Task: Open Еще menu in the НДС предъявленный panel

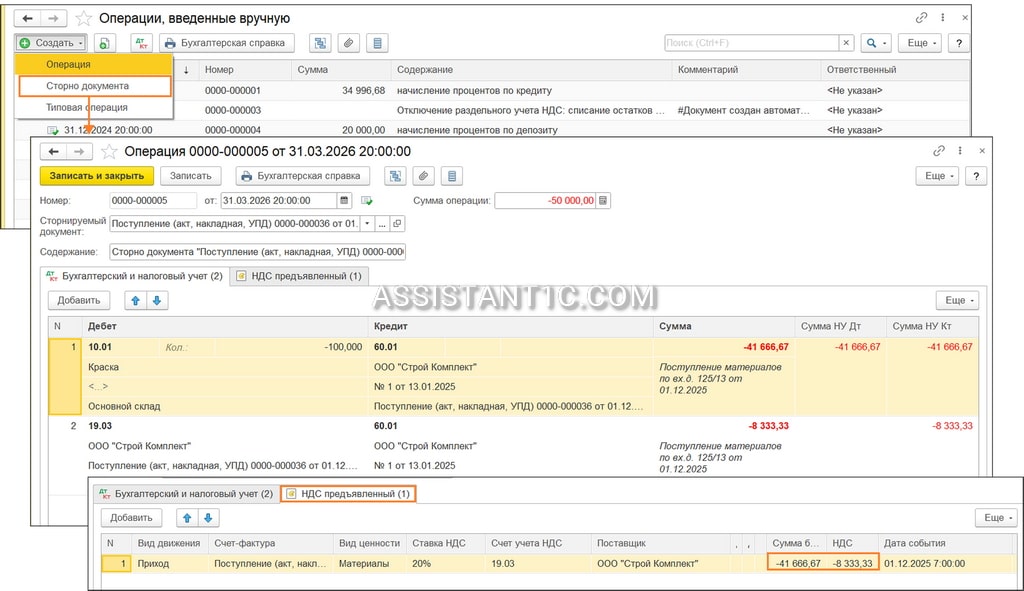Action: pyautogui.click(x=996, y=518)
